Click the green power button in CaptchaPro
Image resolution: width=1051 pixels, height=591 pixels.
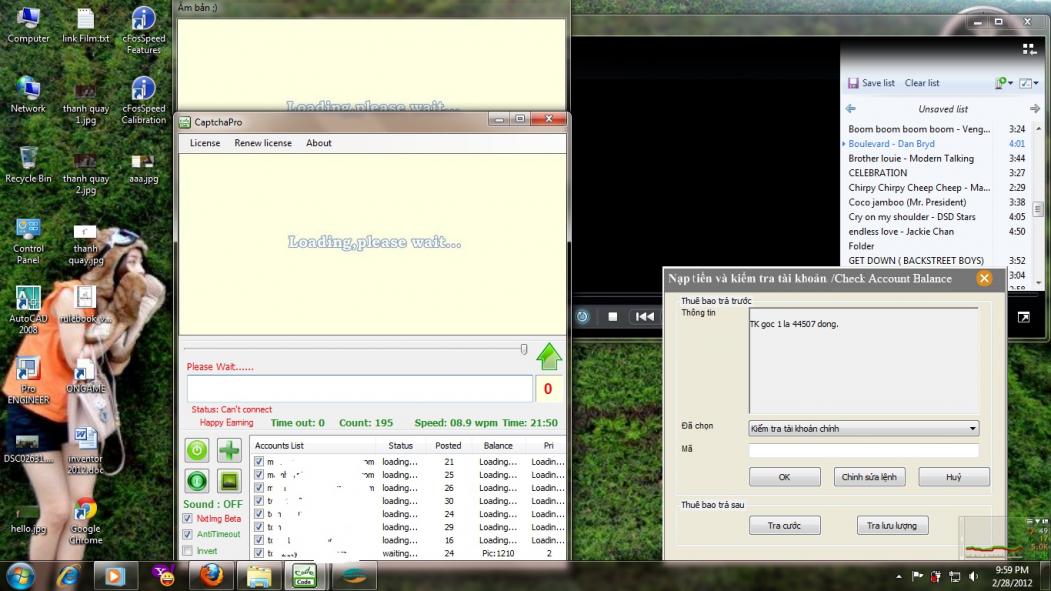coord(196,450)
